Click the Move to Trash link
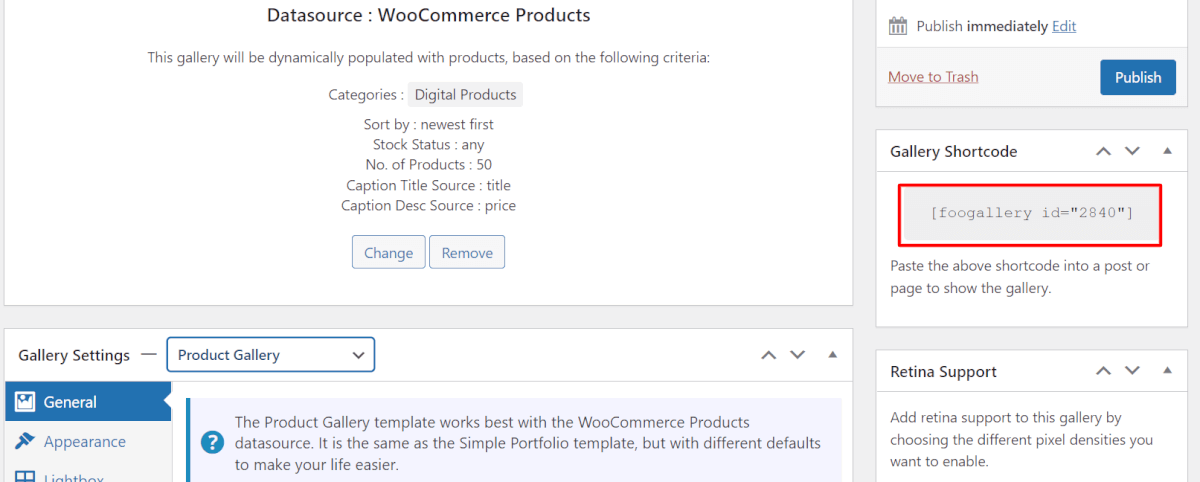The width and height of the screenshot is (1200, 482). click(x=933, y=77)
